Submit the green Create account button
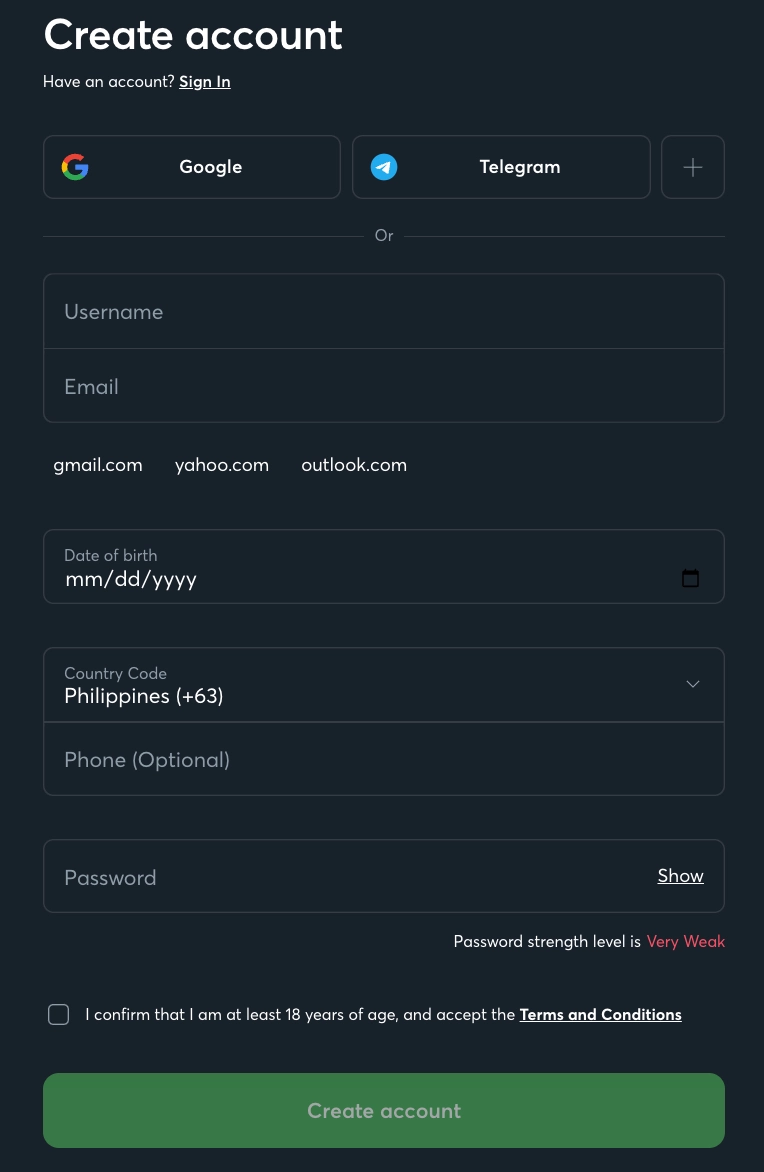764x1172 pixels. [x=383, y=1111]
